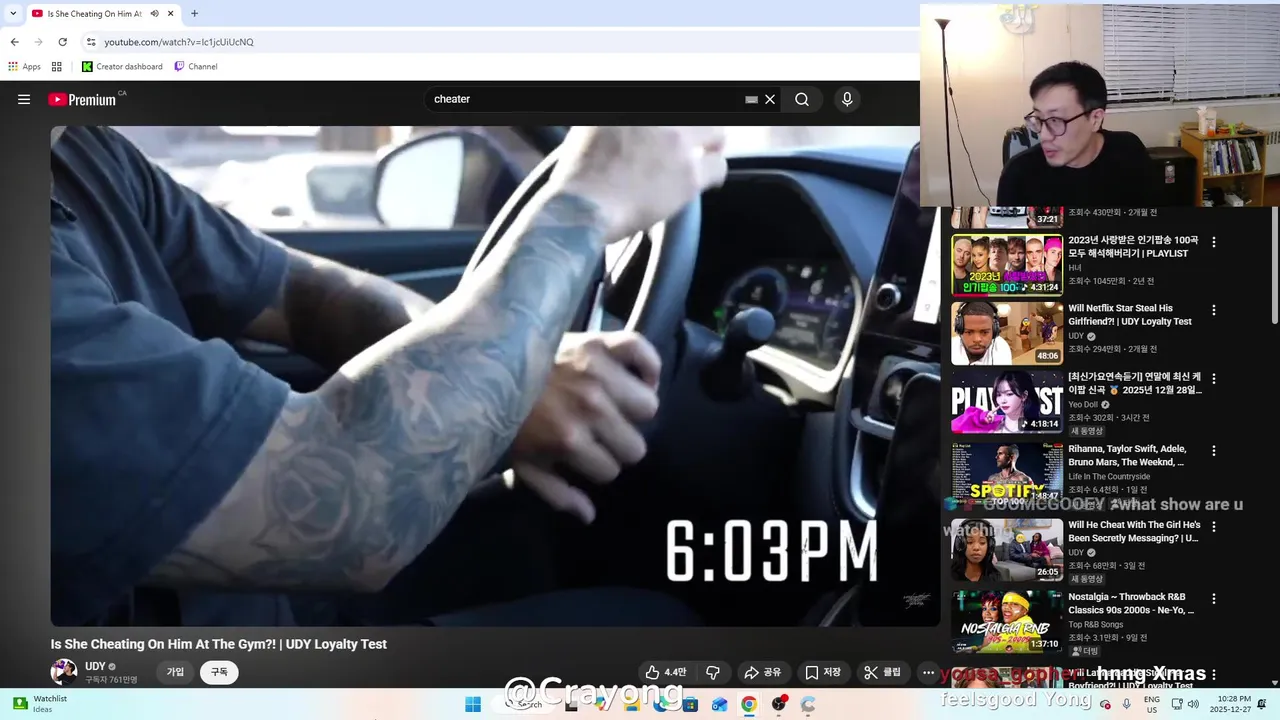
Task: Open the Creator dashboard bookmark
Action: point(122,66)
